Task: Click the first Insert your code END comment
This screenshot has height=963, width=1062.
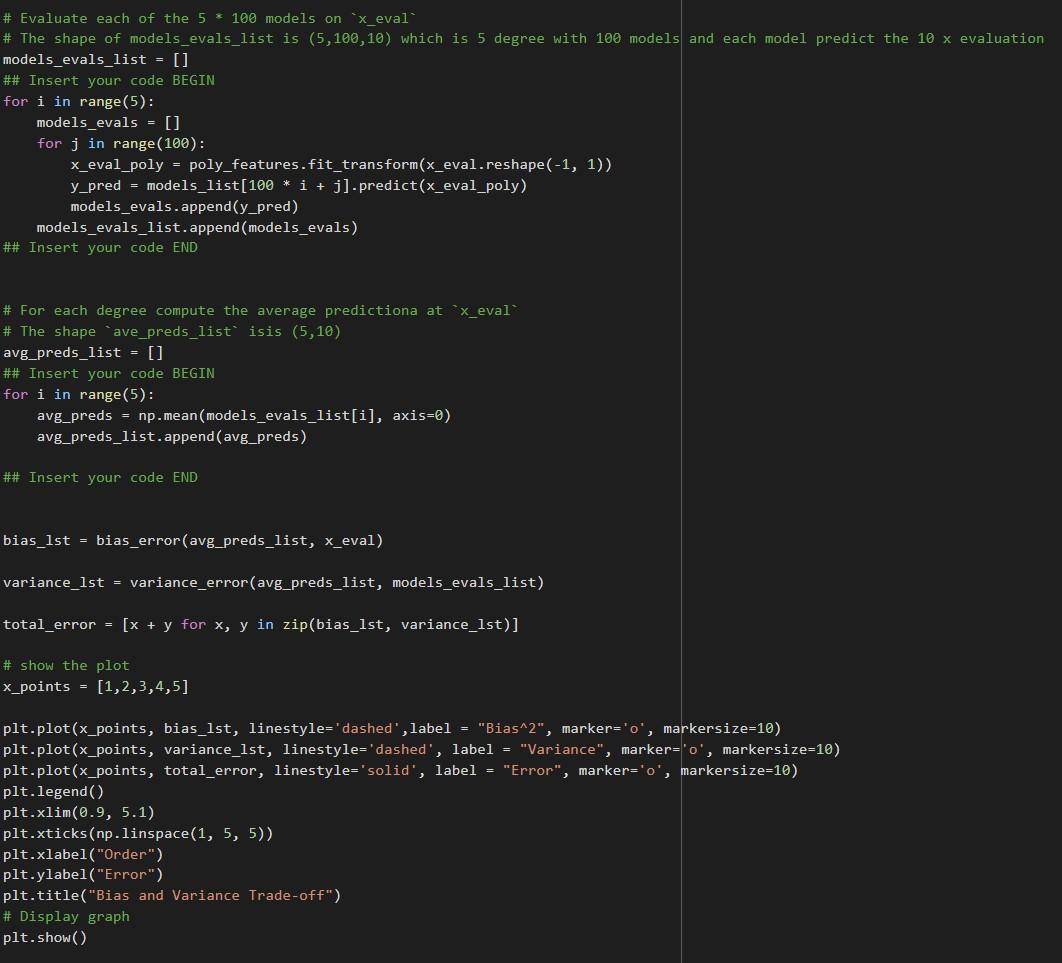Action: (100, 247)
